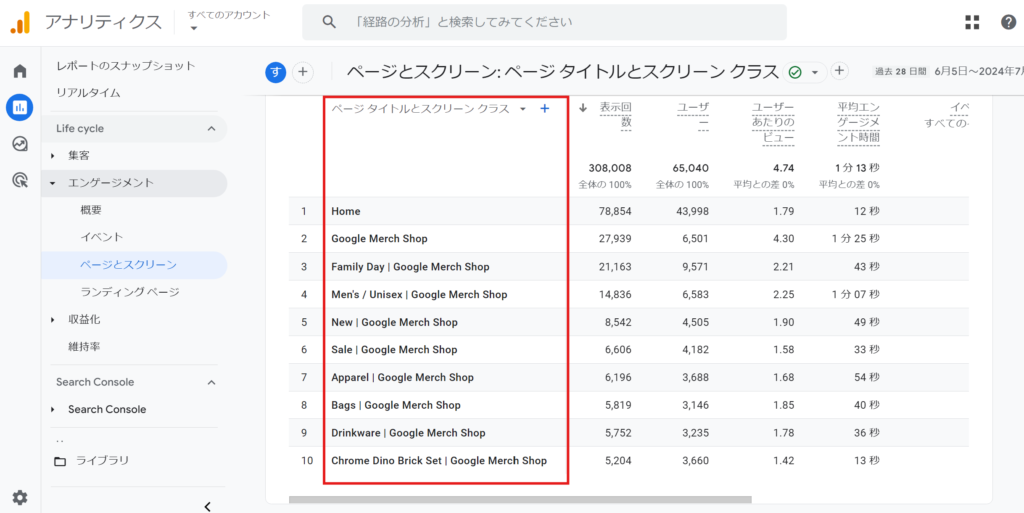Open the Explore icon in left rail
This screenshot has height=513, width=1024.
coord(19,144)
